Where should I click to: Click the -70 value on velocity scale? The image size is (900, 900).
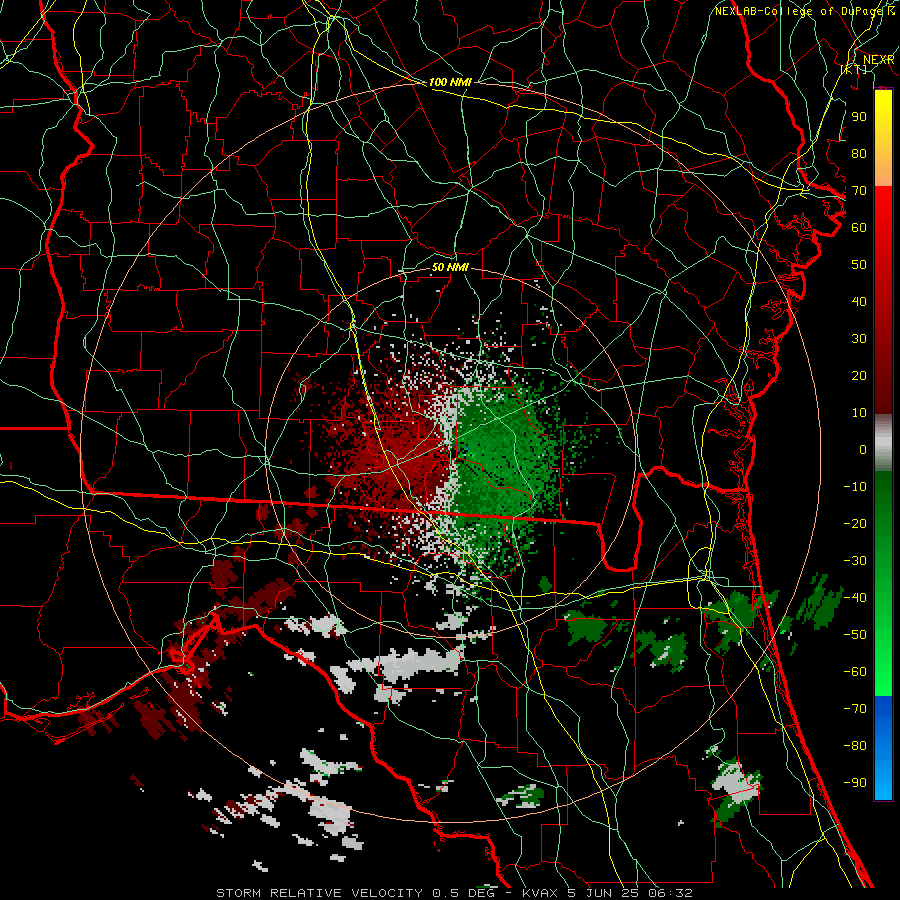click(x=855, y=709)
